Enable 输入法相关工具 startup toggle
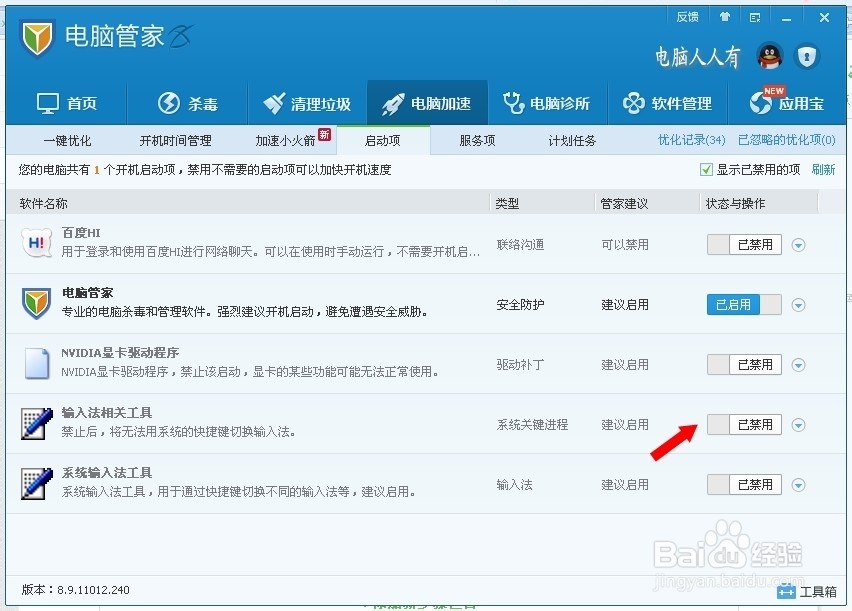The height and width of the screenshot is (611, 852). (x=744, y=425)
